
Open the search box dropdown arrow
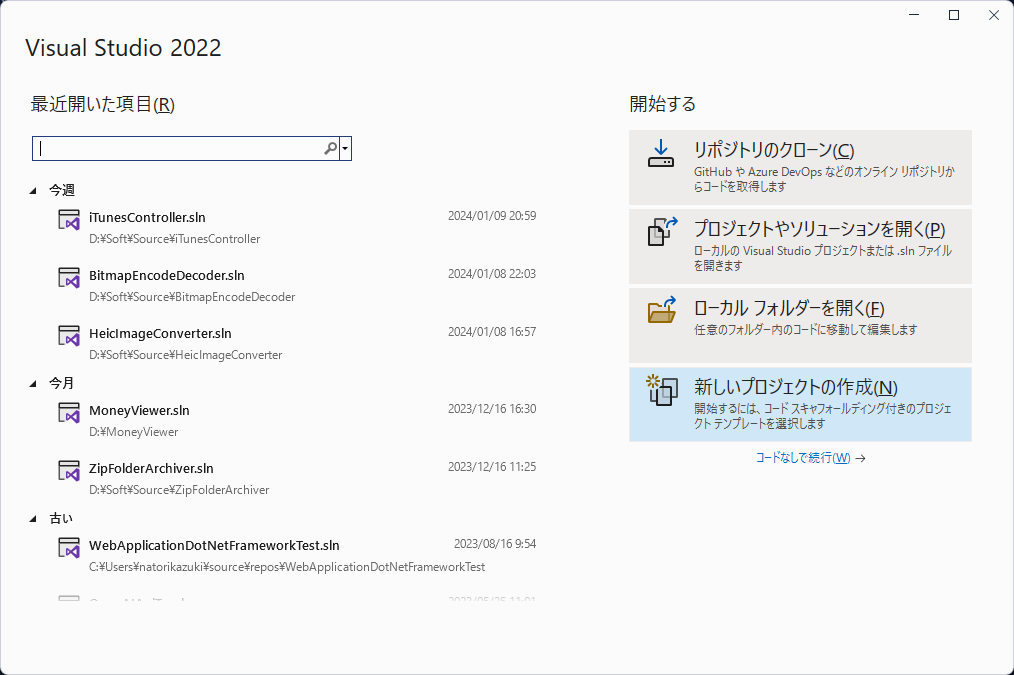[345, 149]
